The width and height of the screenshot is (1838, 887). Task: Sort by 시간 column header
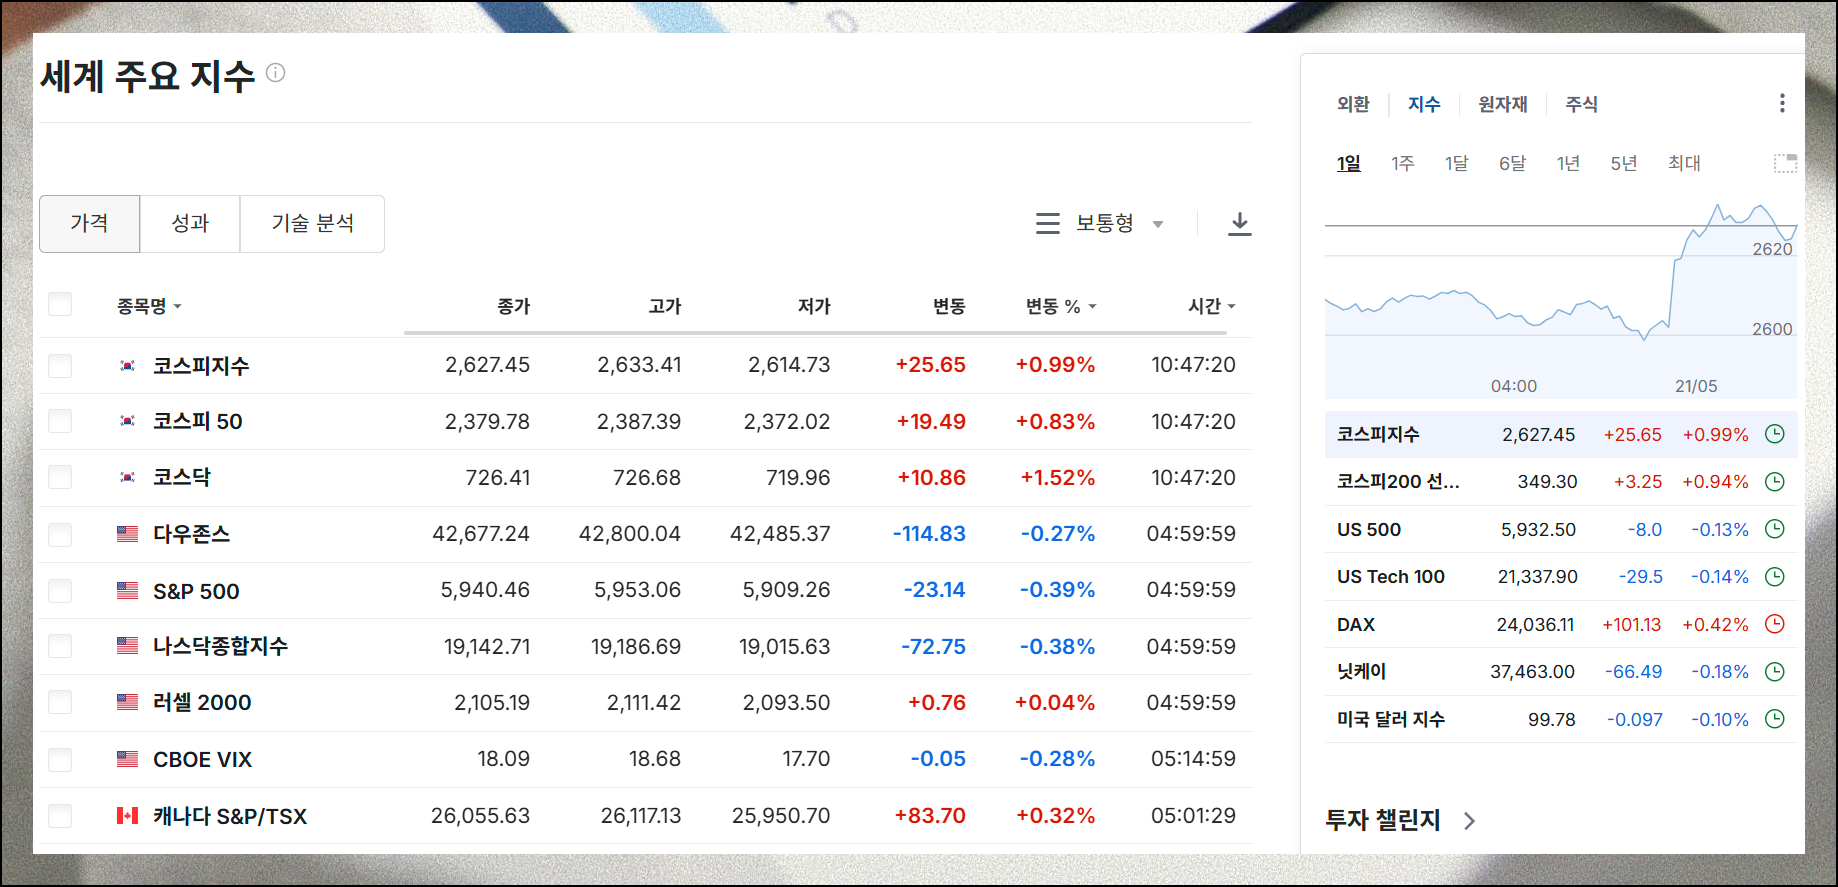1211,306
